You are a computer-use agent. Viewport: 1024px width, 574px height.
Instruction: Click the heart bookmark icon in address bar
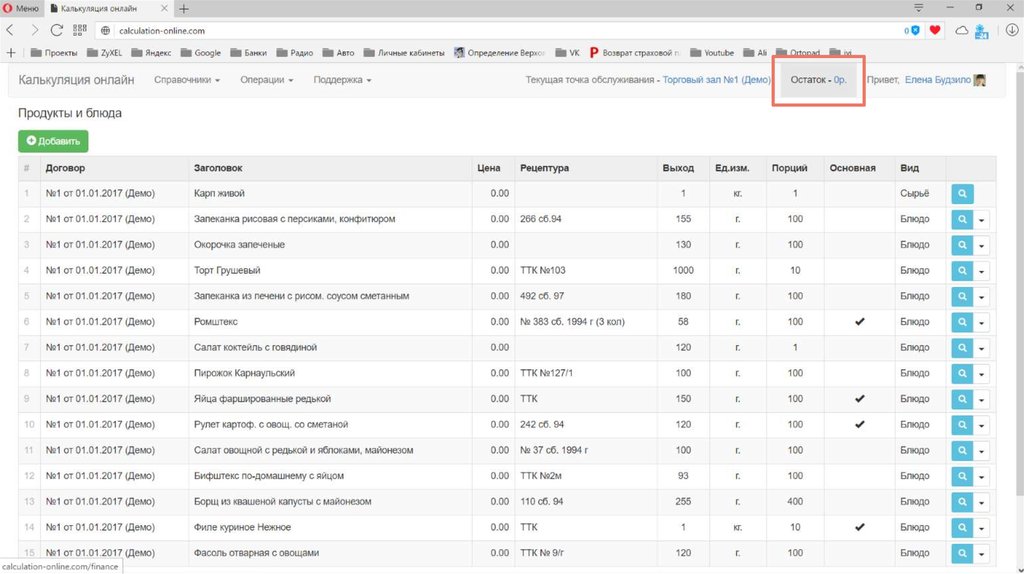[x=935, y=31]
